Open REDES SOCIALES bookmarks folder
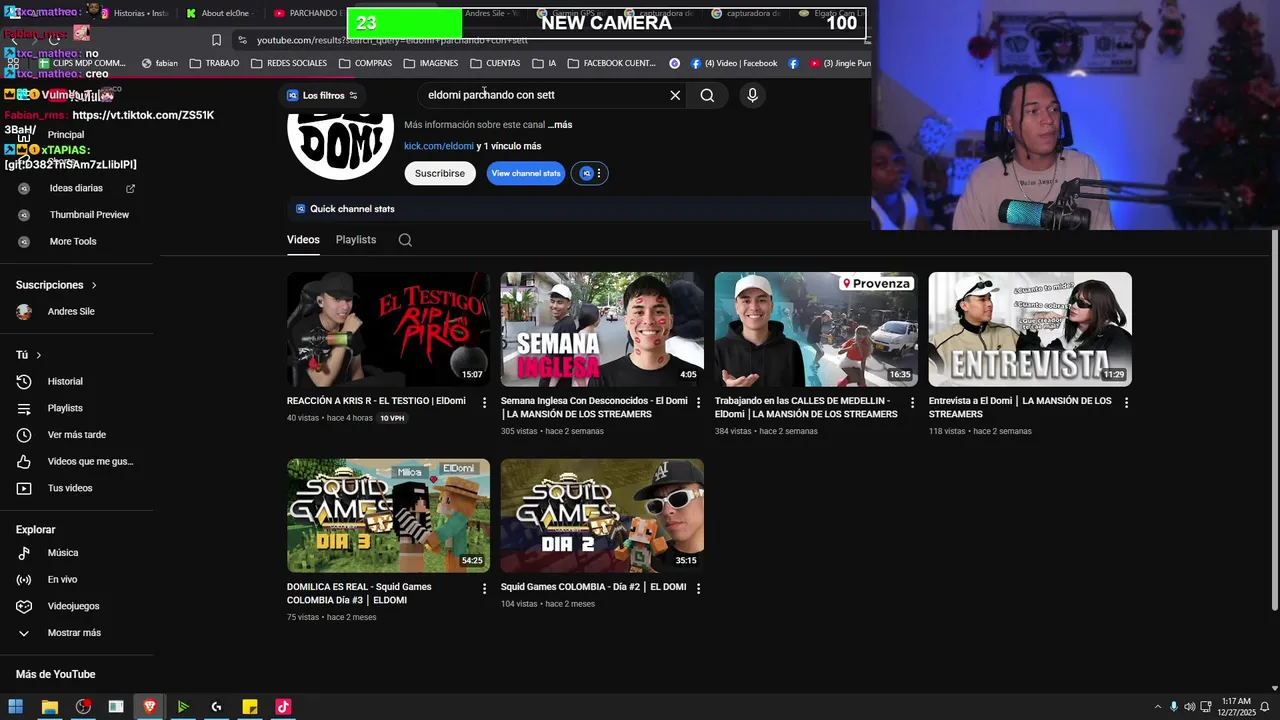The image size is (1280, 720). [289, 63]
